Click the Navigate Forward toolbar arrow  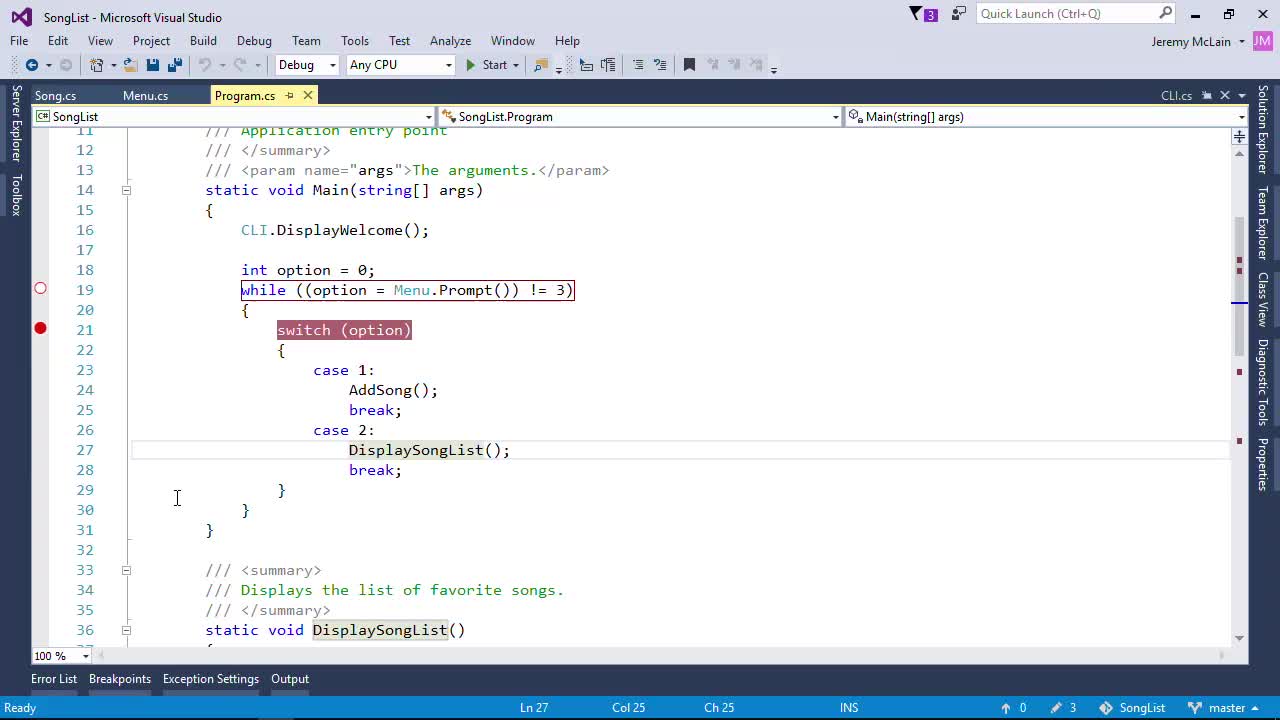[x=66, y=65]
